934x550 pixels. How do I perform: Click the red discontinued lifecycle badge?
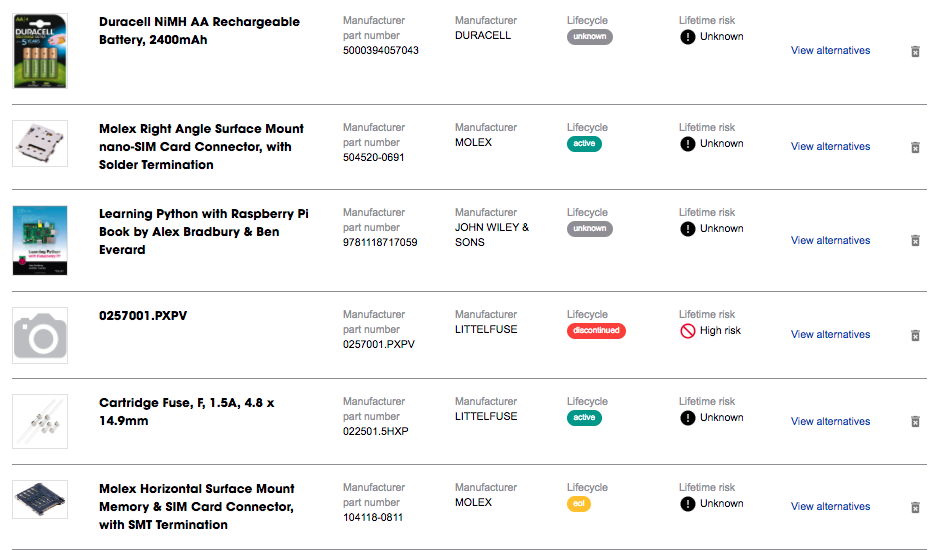point(596,330)
